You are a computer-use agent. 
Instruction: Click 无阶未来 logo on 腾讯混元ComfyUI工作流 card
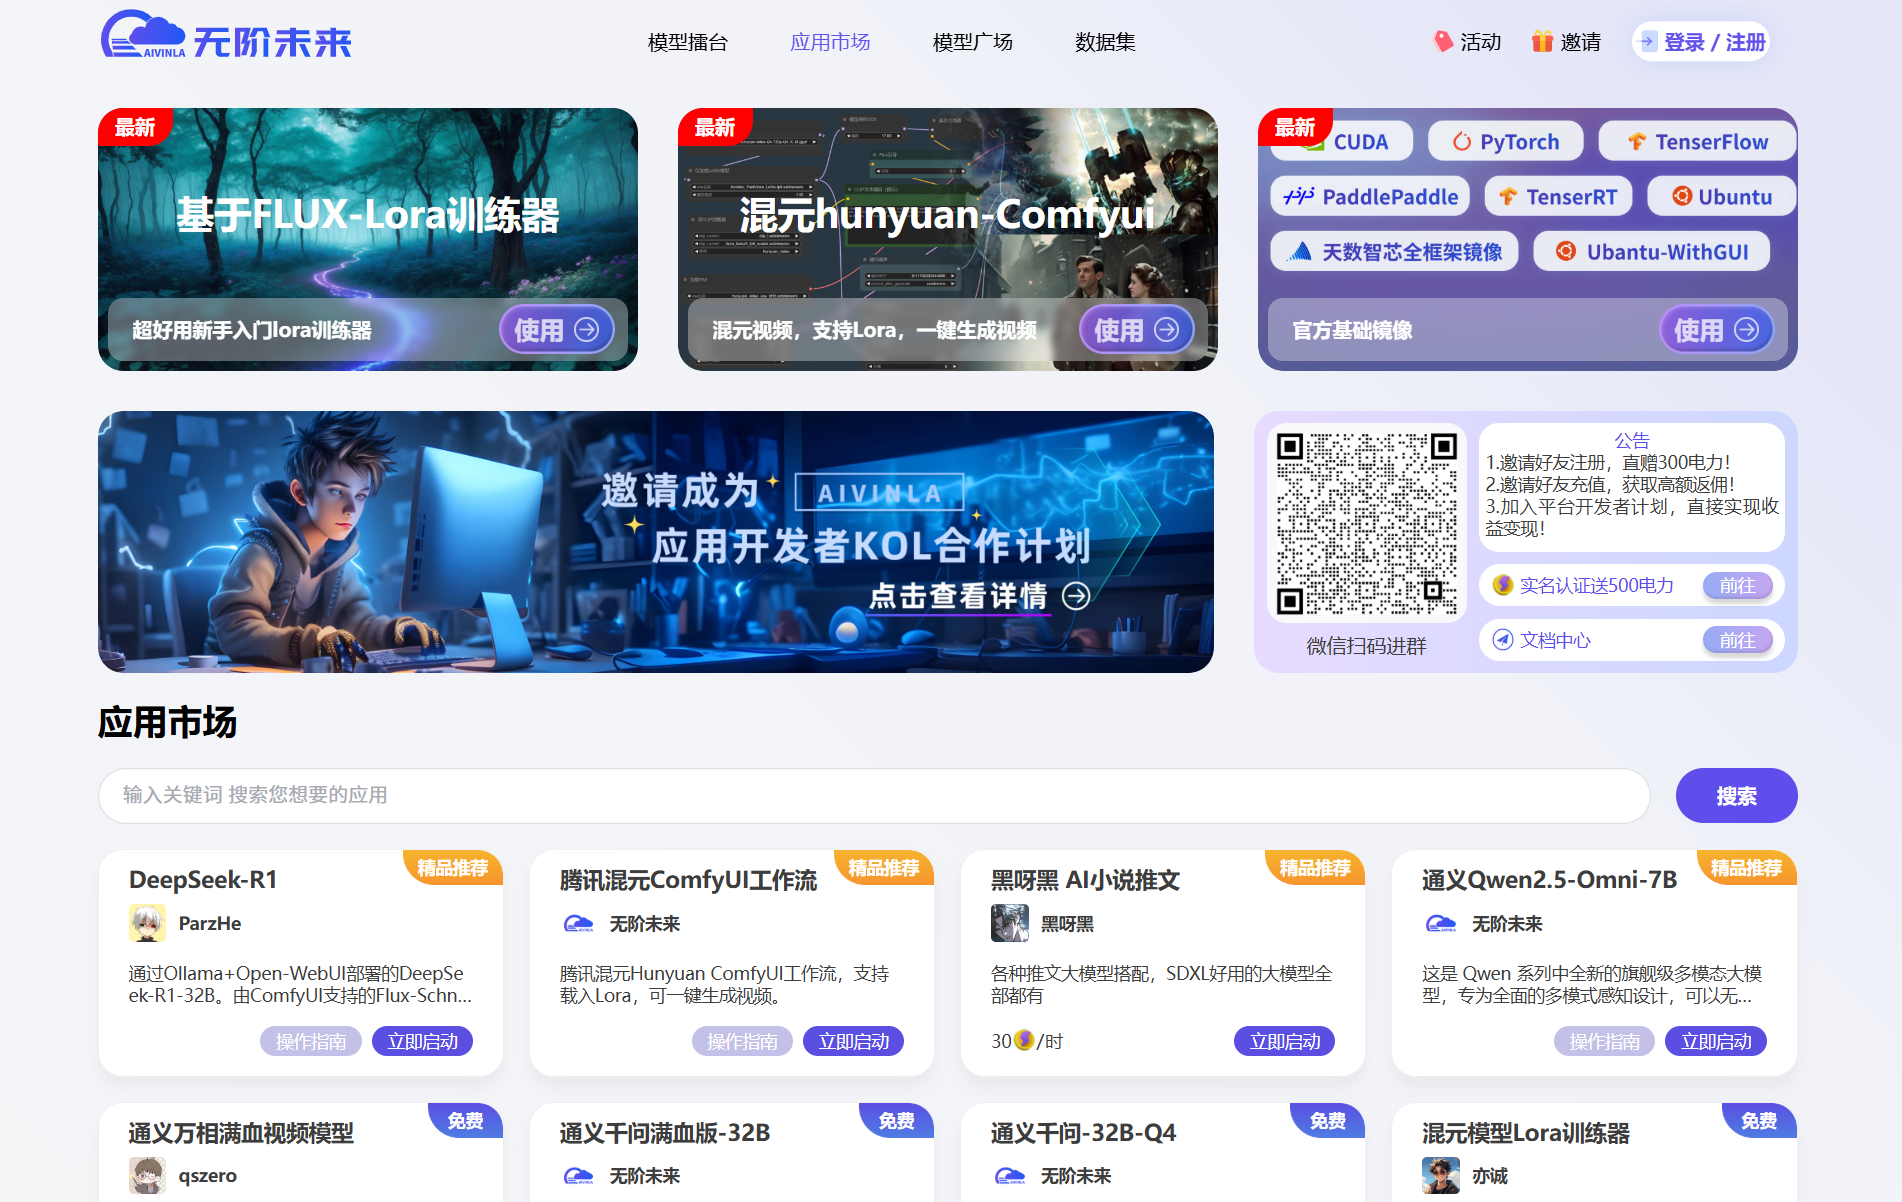click(x=578, y=923)
